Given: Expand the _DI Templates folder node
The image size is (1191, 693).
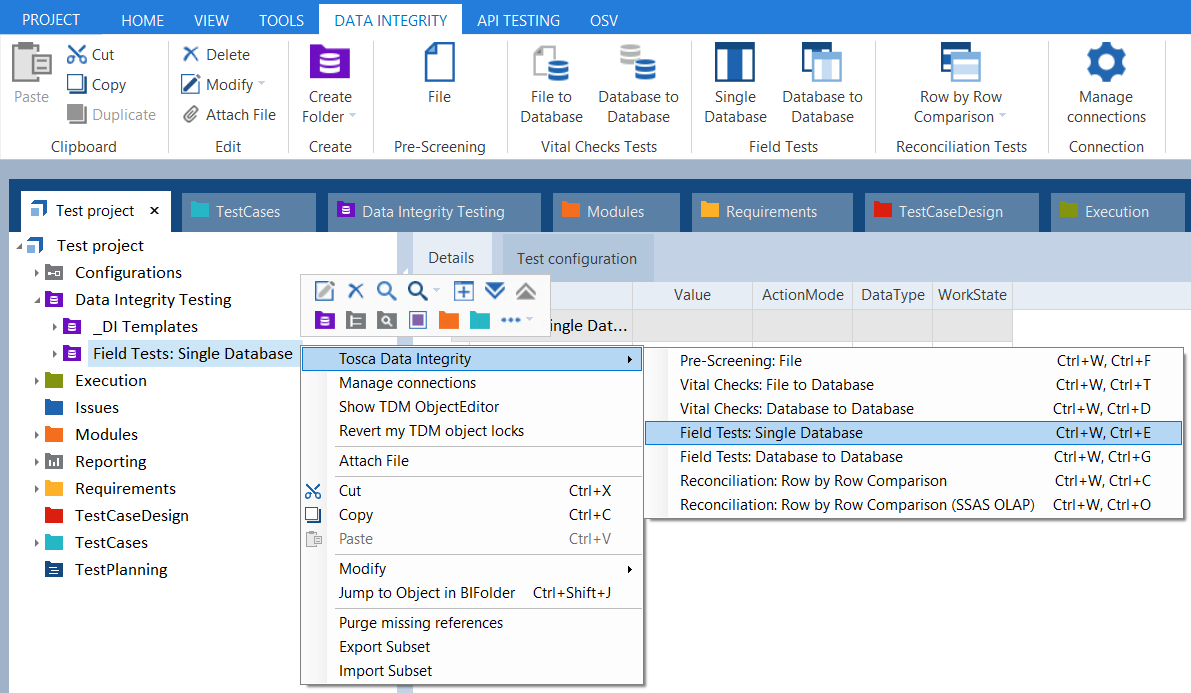Looking at the screenshot, I should [55, 327].
